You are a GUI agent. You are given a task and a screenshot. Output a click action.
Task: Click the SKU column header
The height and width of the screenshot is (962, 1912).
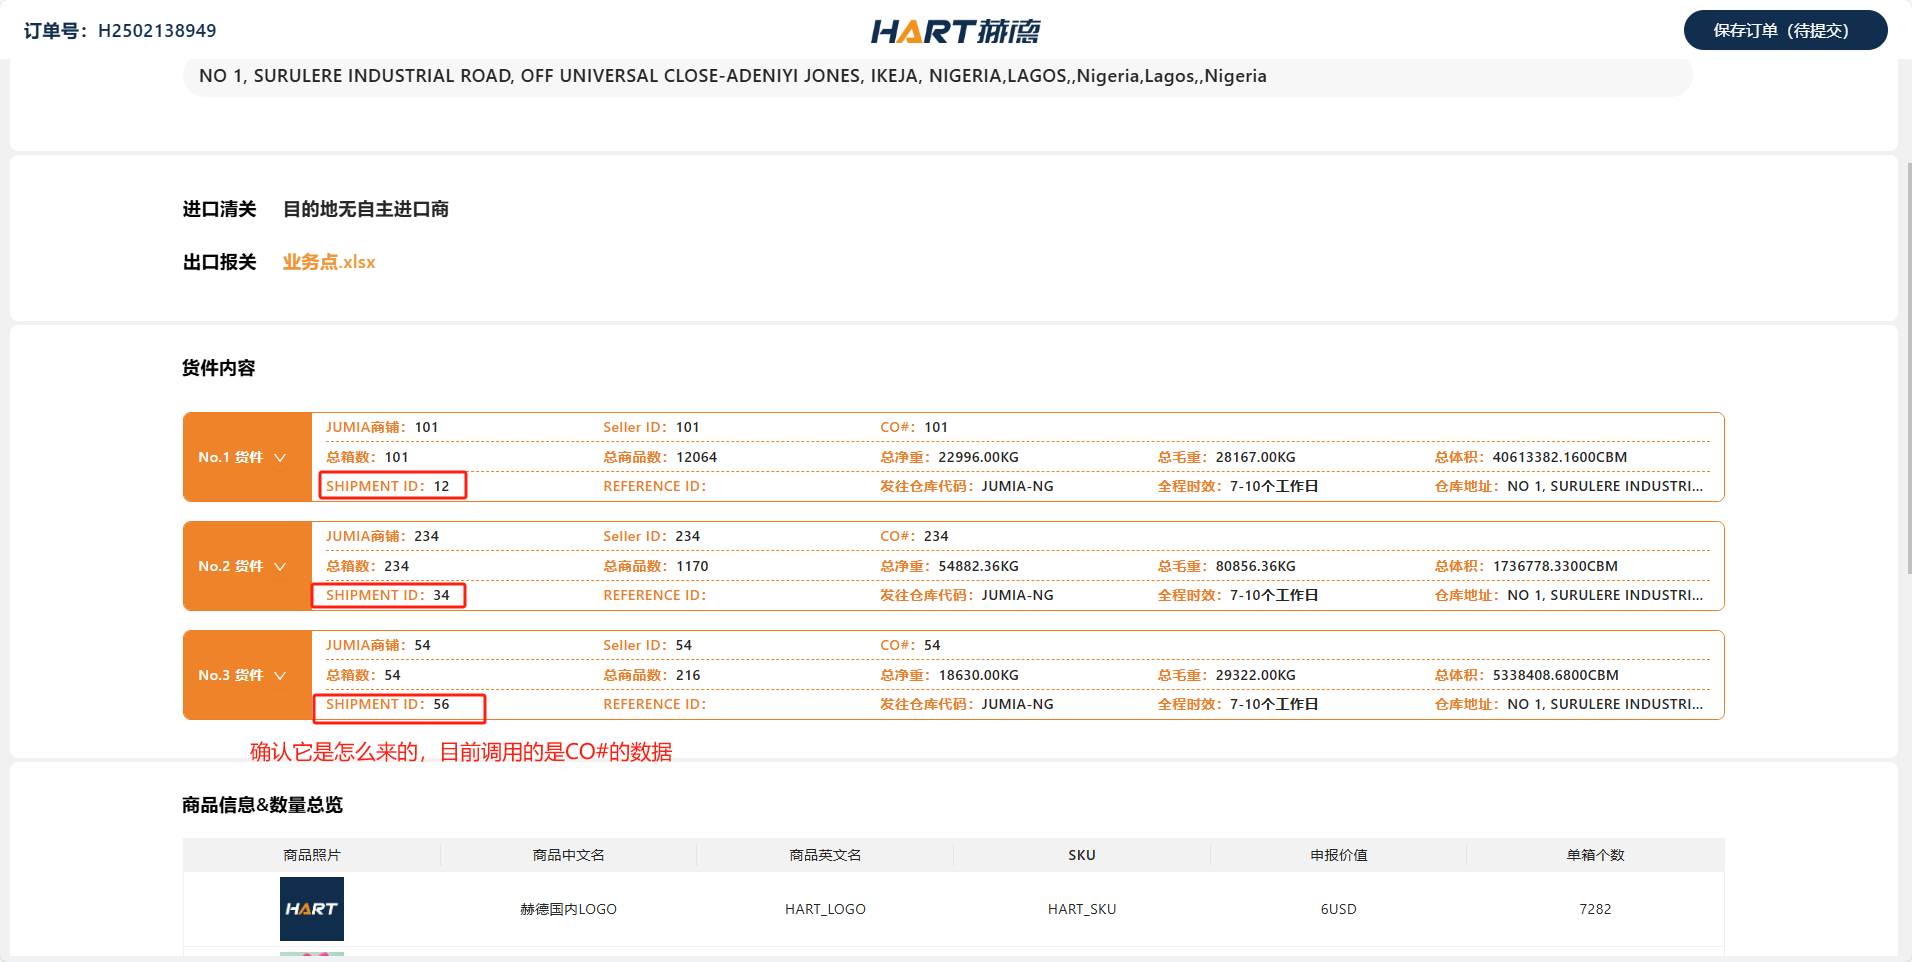click(x=1081, y=855)
